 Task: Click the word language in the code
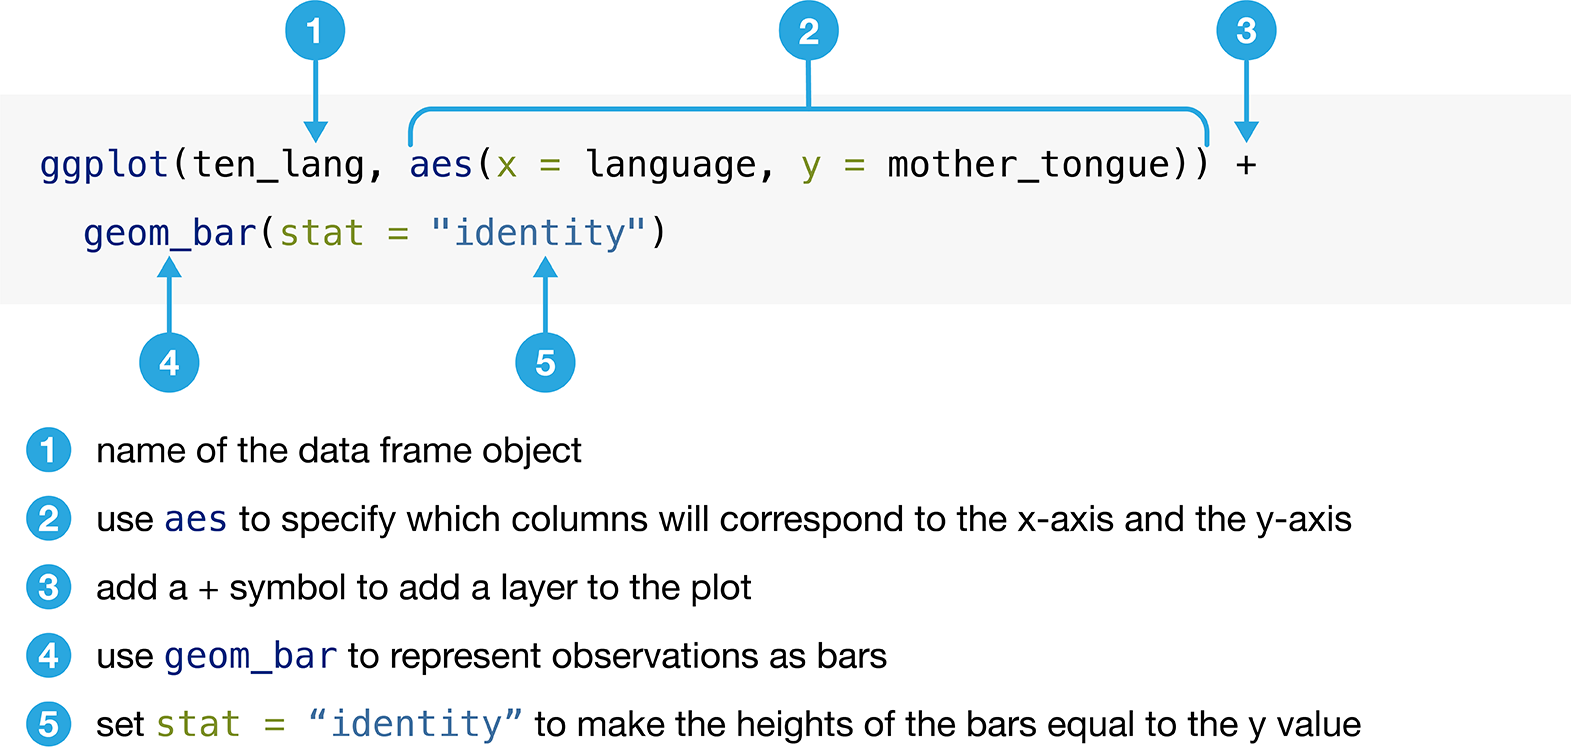tap(670, 165)
